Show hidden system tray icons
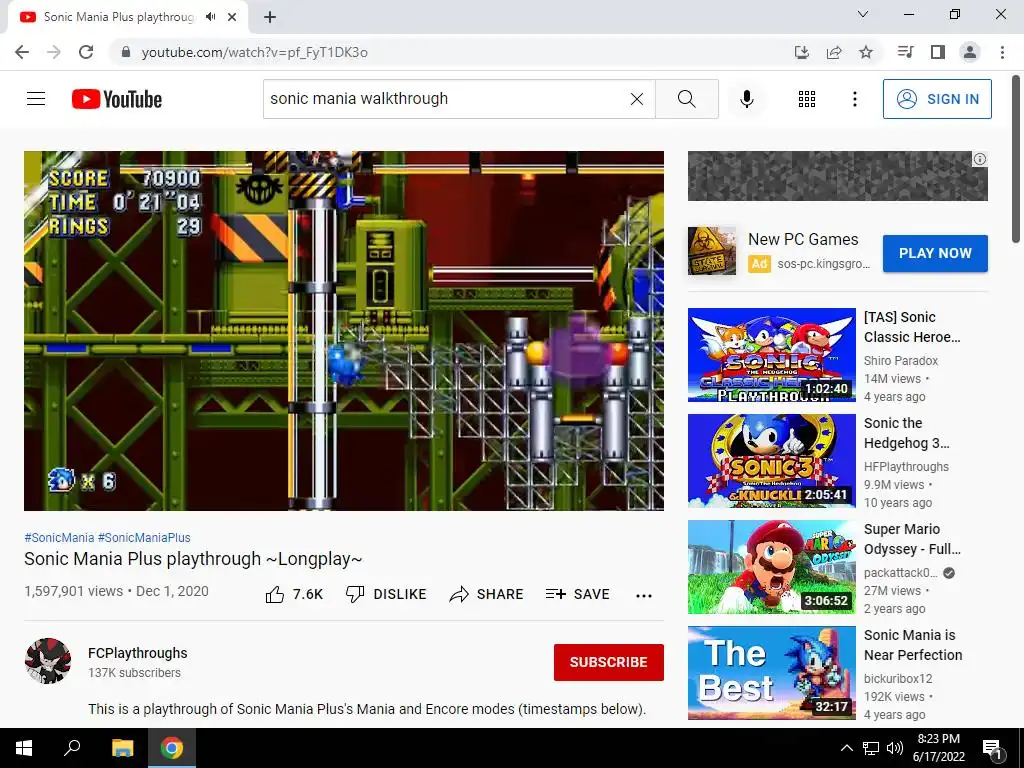The width and height of the screenshot is (1024, 768). (846, 748)
